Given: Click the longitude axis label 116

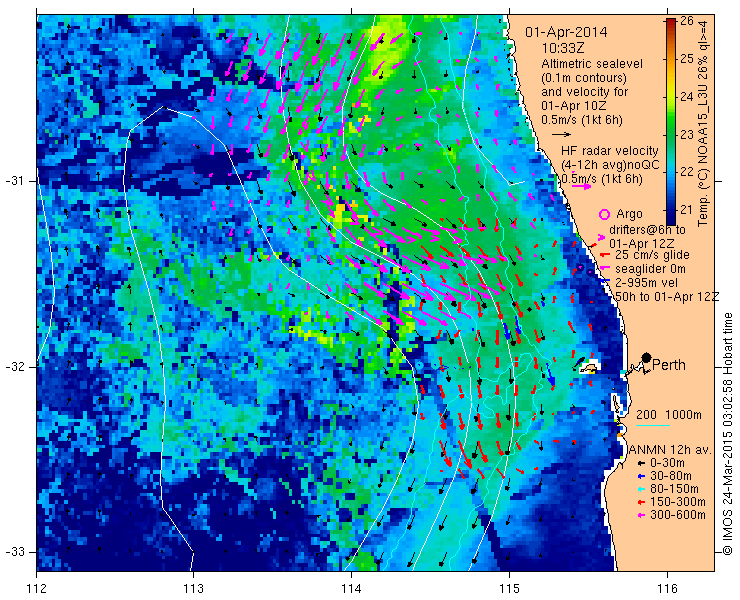Looking at the screenshot, I should pos(666,588).
